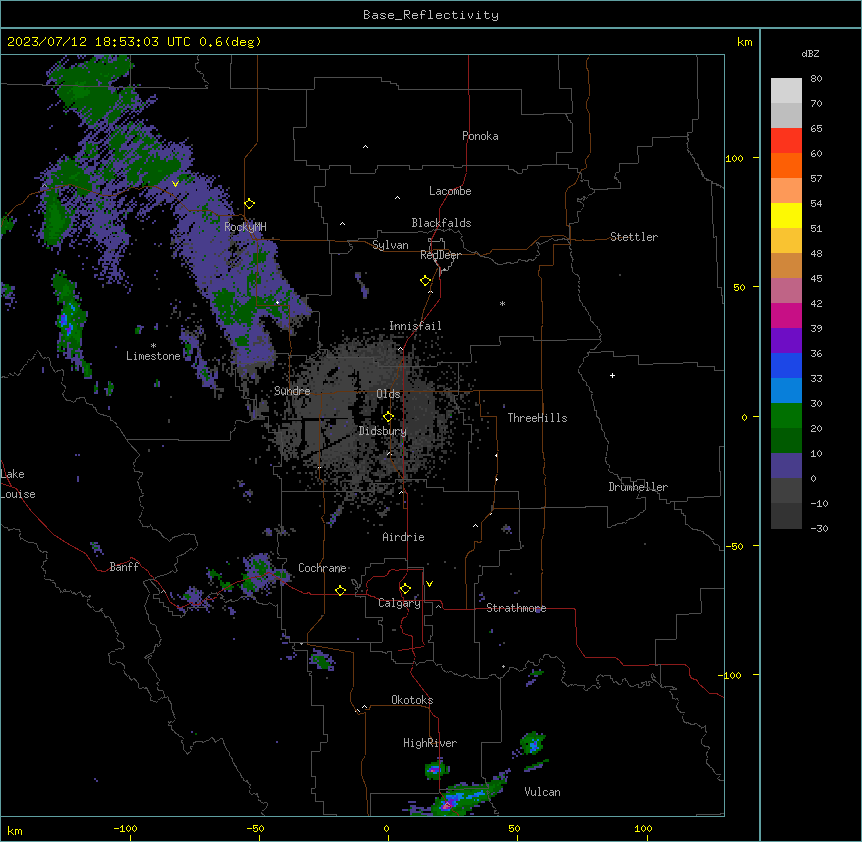Select the dark green 10-20 dBZ swatch
The image size is (862, 842).
(786, 441)
